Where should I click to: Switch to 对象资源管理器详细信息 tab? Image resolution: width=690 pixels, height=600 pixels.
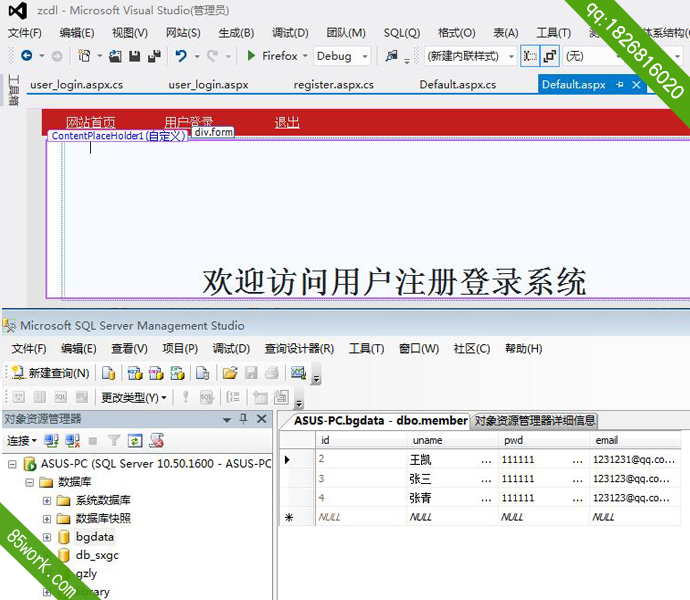click(x=535, y=421)
